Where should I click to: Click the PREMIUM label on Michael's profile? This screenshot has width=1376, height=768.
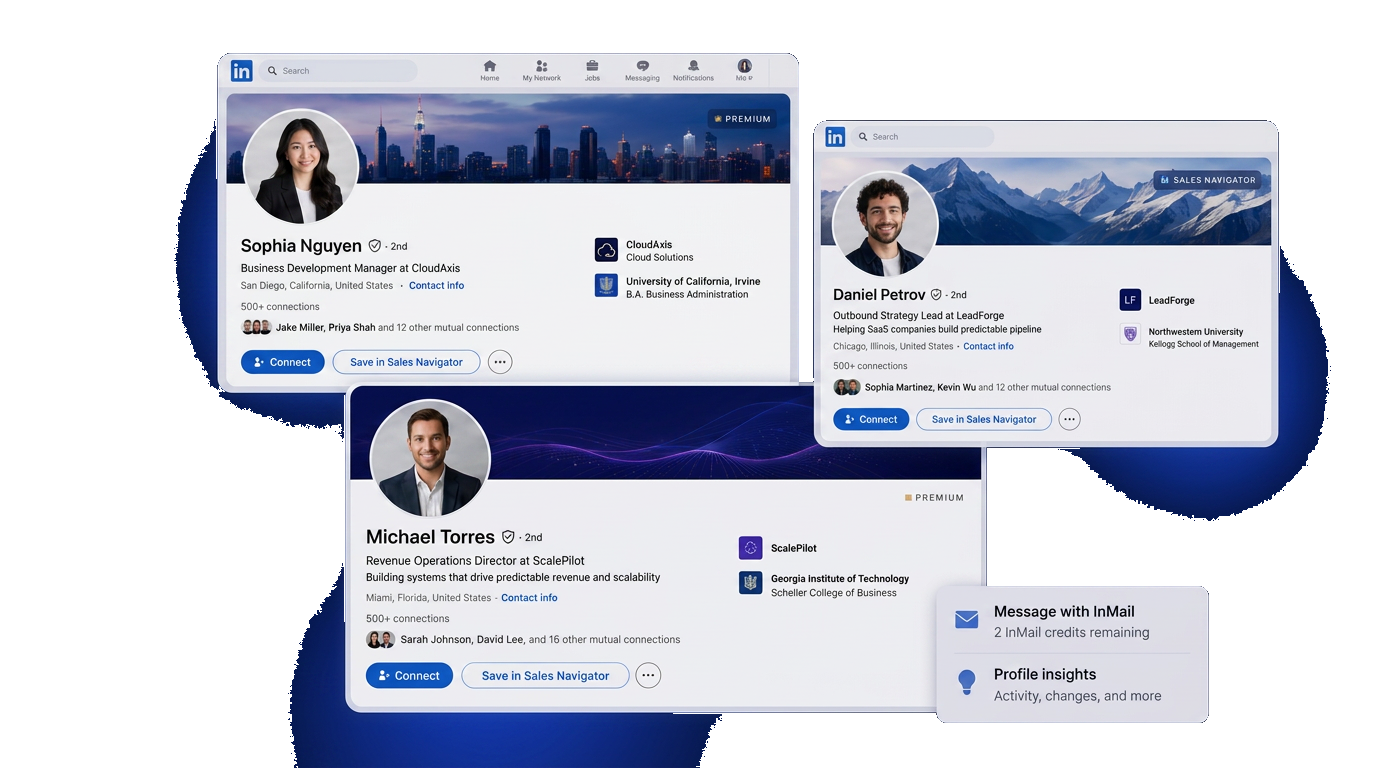coord(934,497)
